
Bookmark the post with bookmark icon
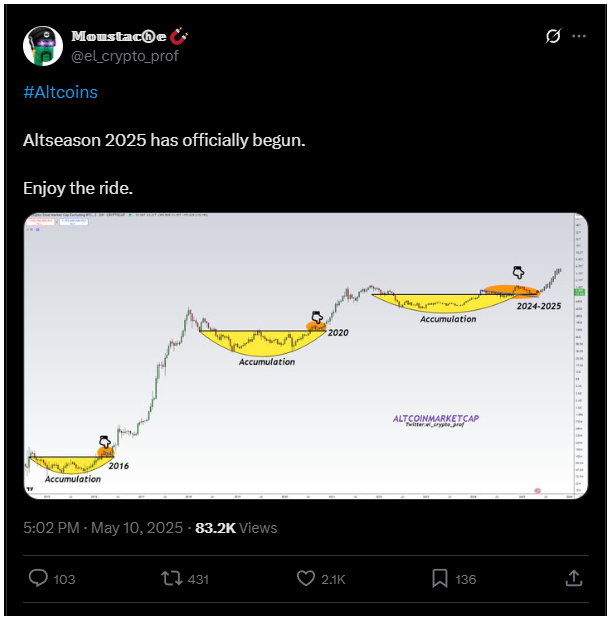click(x=440, y=578)
